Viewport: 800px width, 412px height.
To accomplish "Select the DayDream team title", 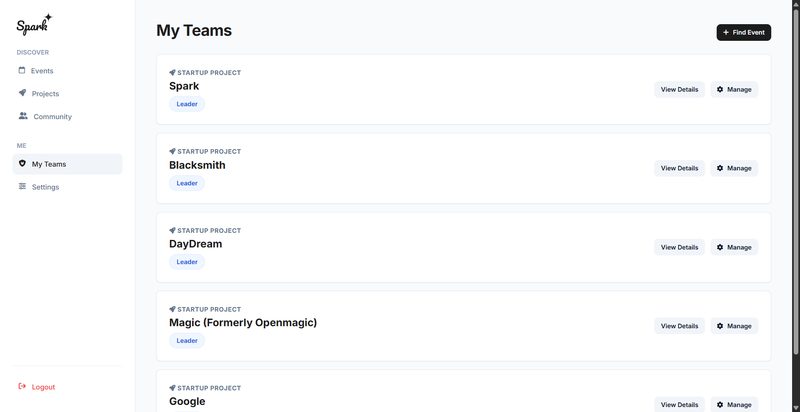I will tap(196, 244).
